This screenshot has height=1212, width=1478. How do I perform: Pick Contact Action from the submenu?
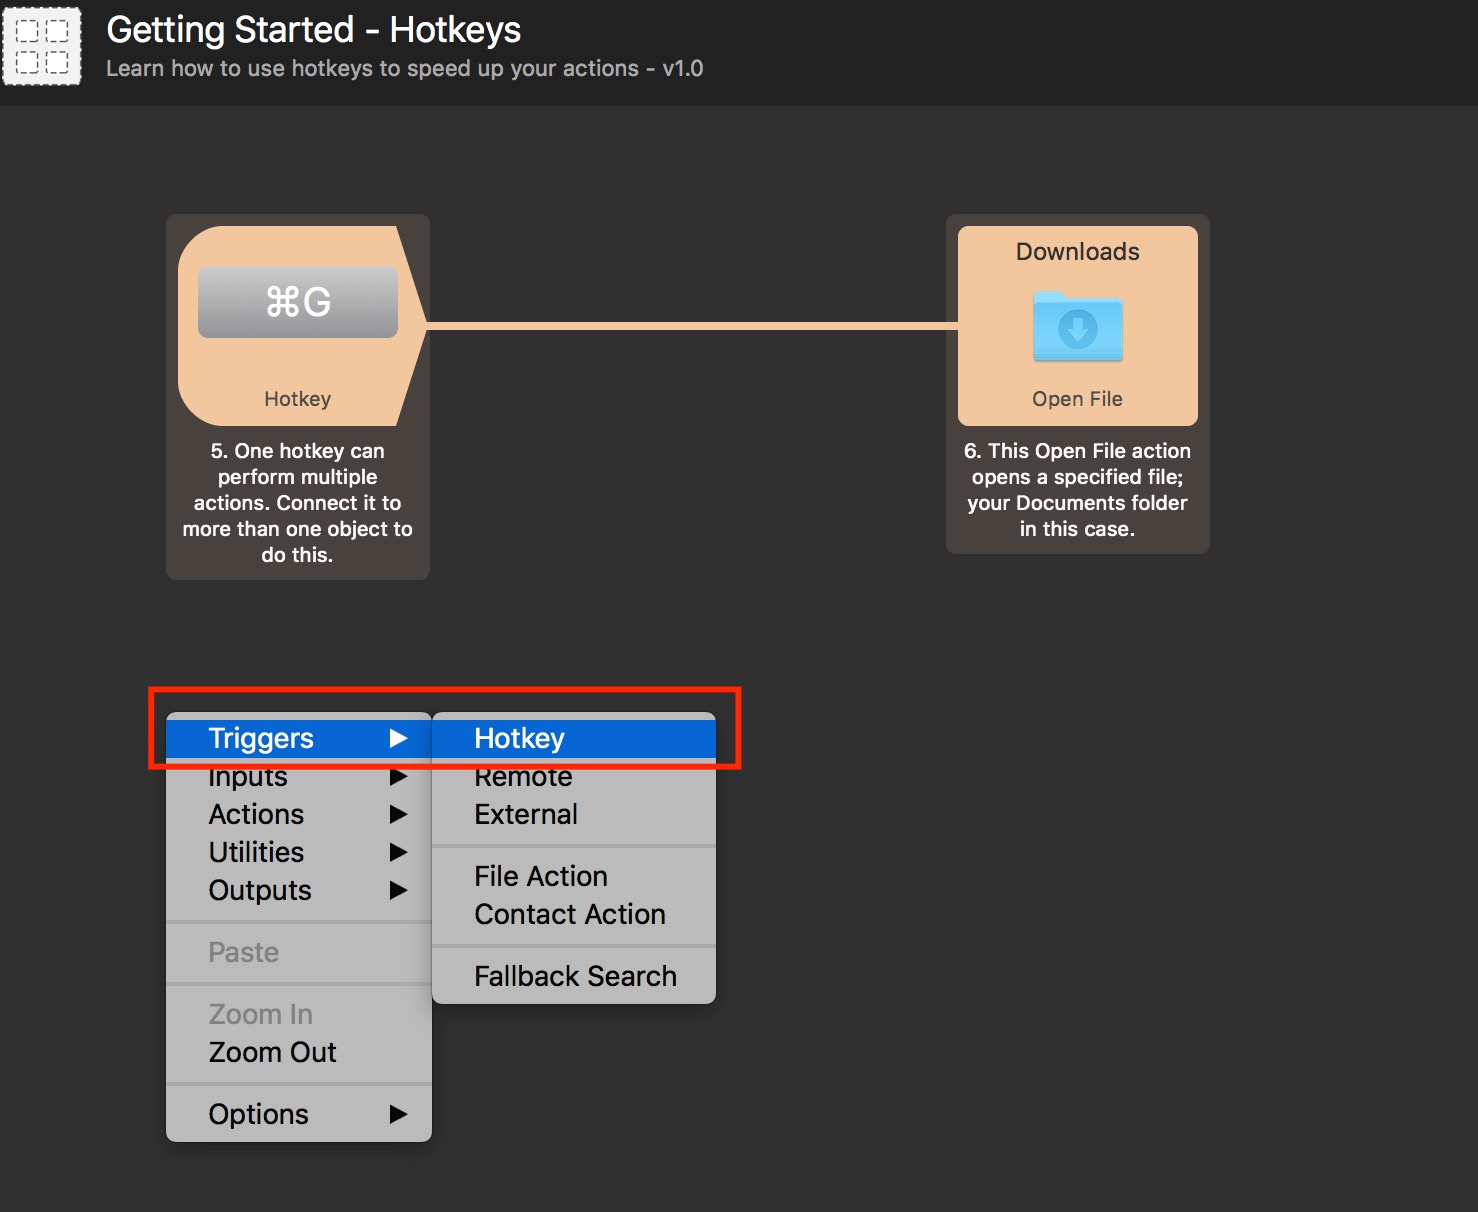570,914
